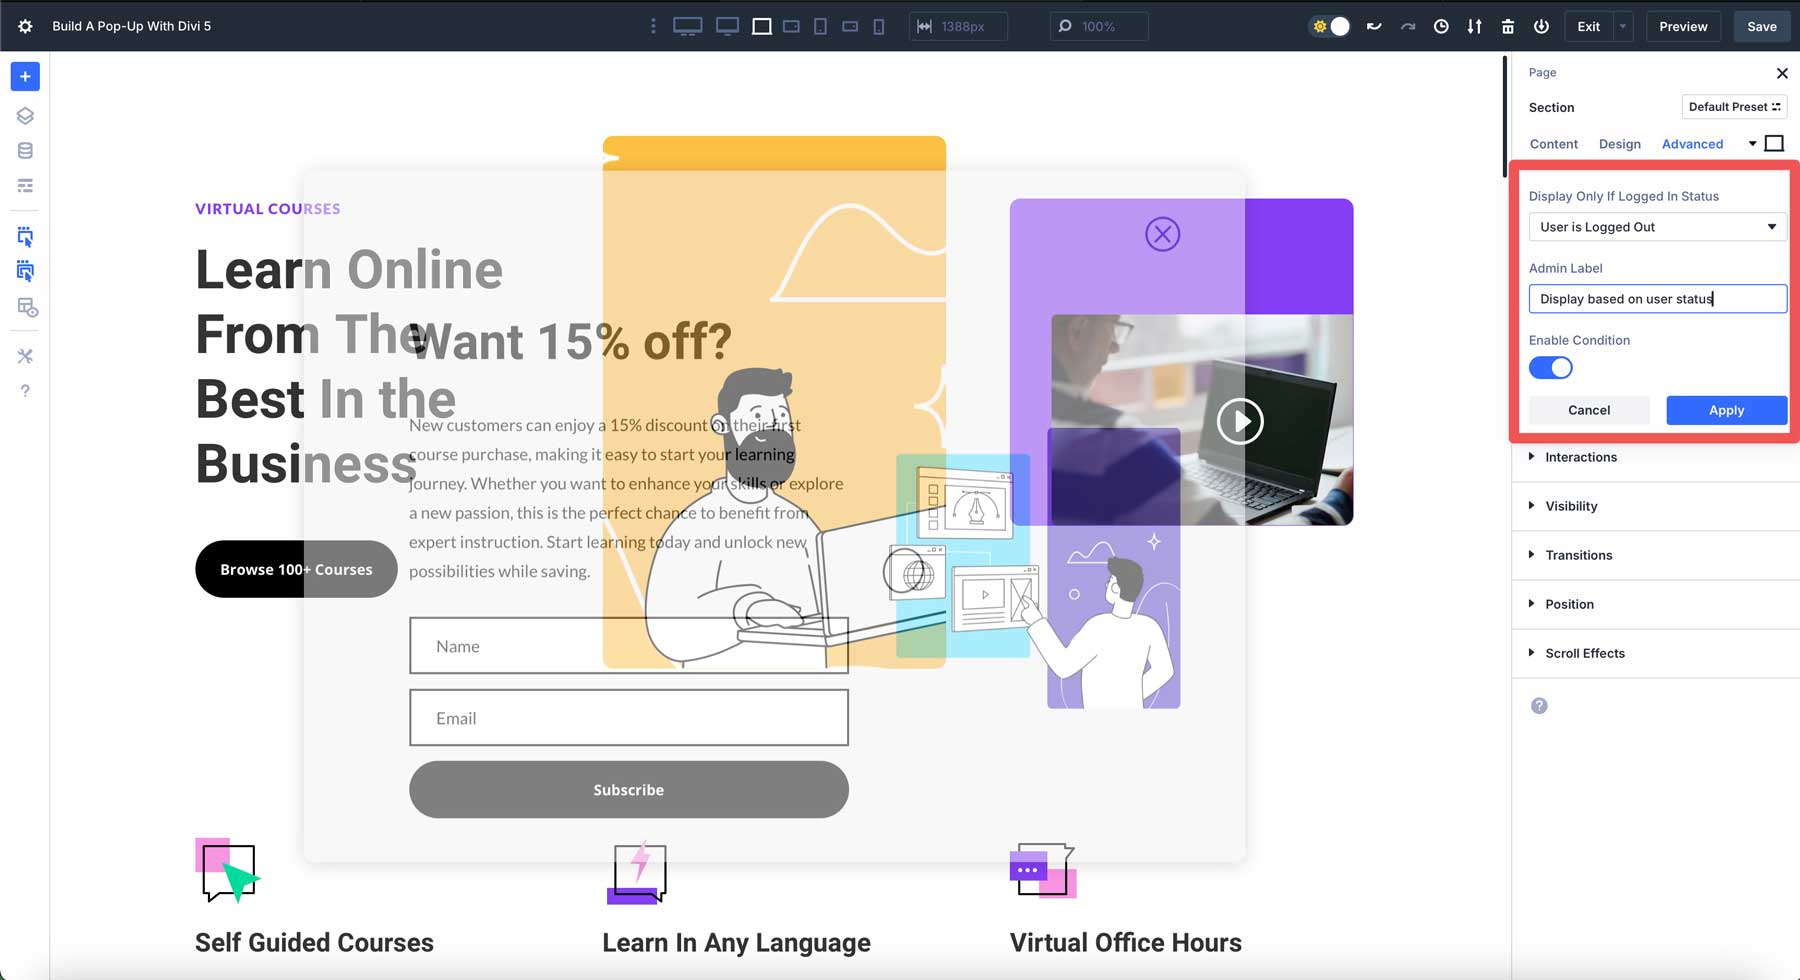Switch to desktop preview mode
Screen dimensions: 1800x980
click(x=687, y=26)
